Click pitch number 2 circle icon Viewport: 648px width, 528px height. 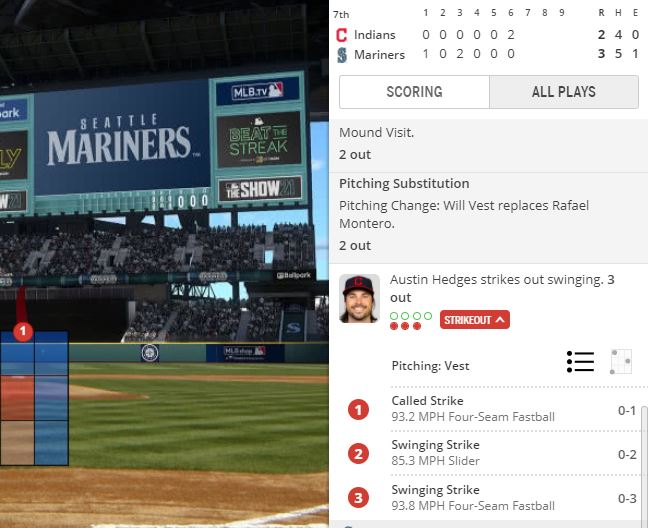click(358, 454)
